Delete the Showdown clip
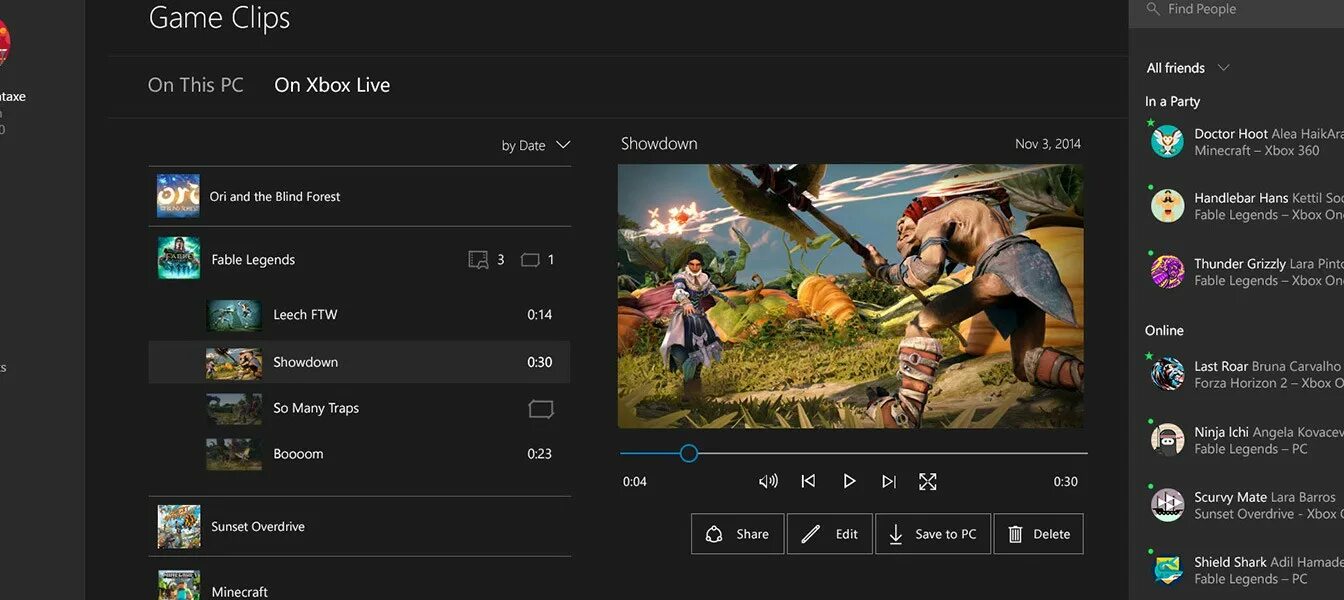This screenshot has height=600, width=1344. coord(1038,534)
